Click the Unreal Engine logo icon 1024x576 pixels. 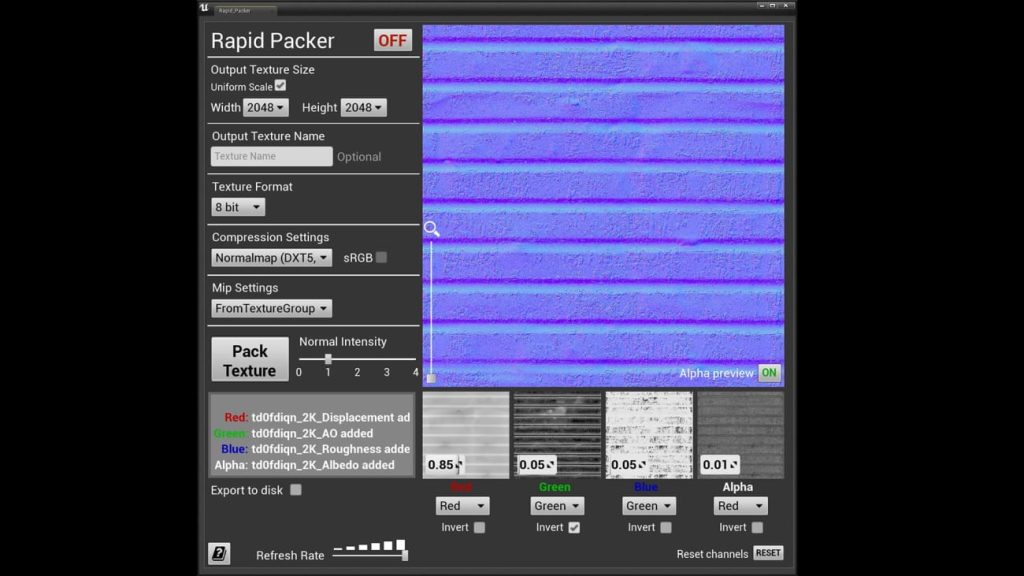pos(204,7)
